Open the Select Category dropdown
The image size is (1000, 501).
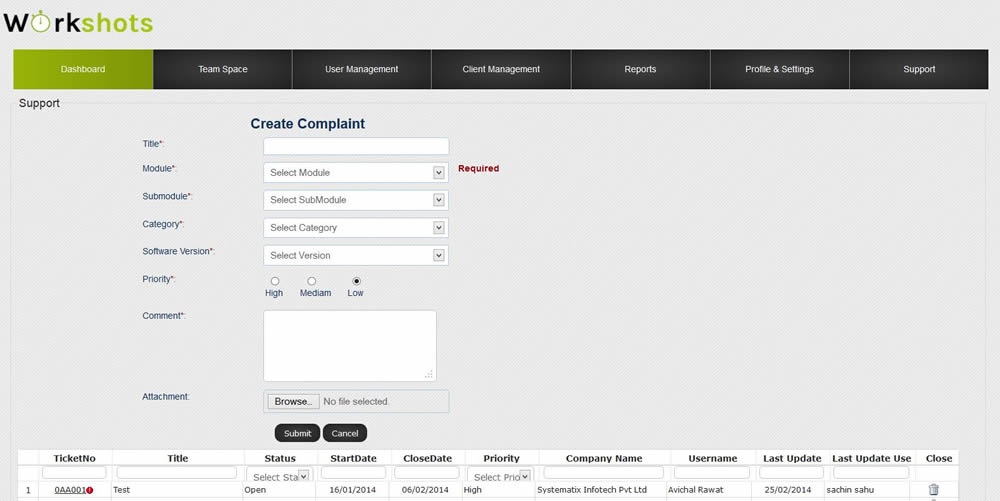pyautogui.click(x=355, y=228)
